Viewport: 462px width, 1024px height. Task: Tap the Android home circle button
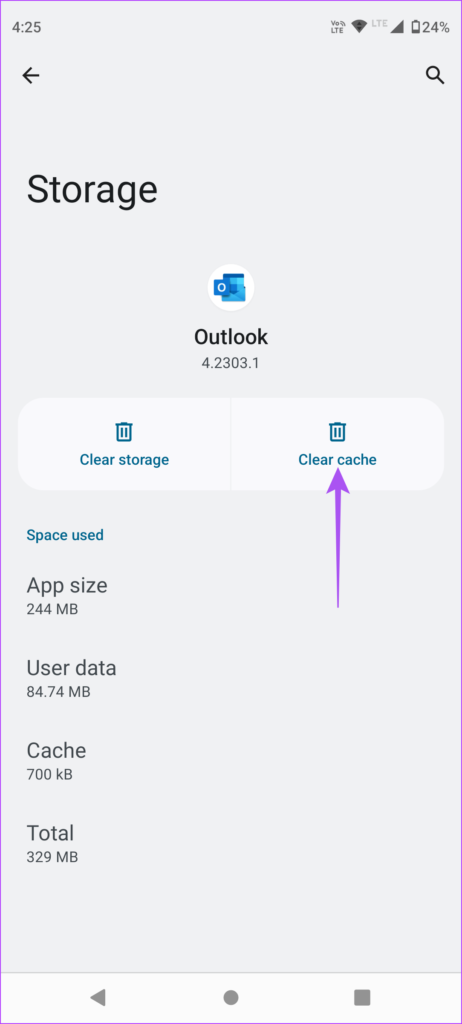[231, 997]
